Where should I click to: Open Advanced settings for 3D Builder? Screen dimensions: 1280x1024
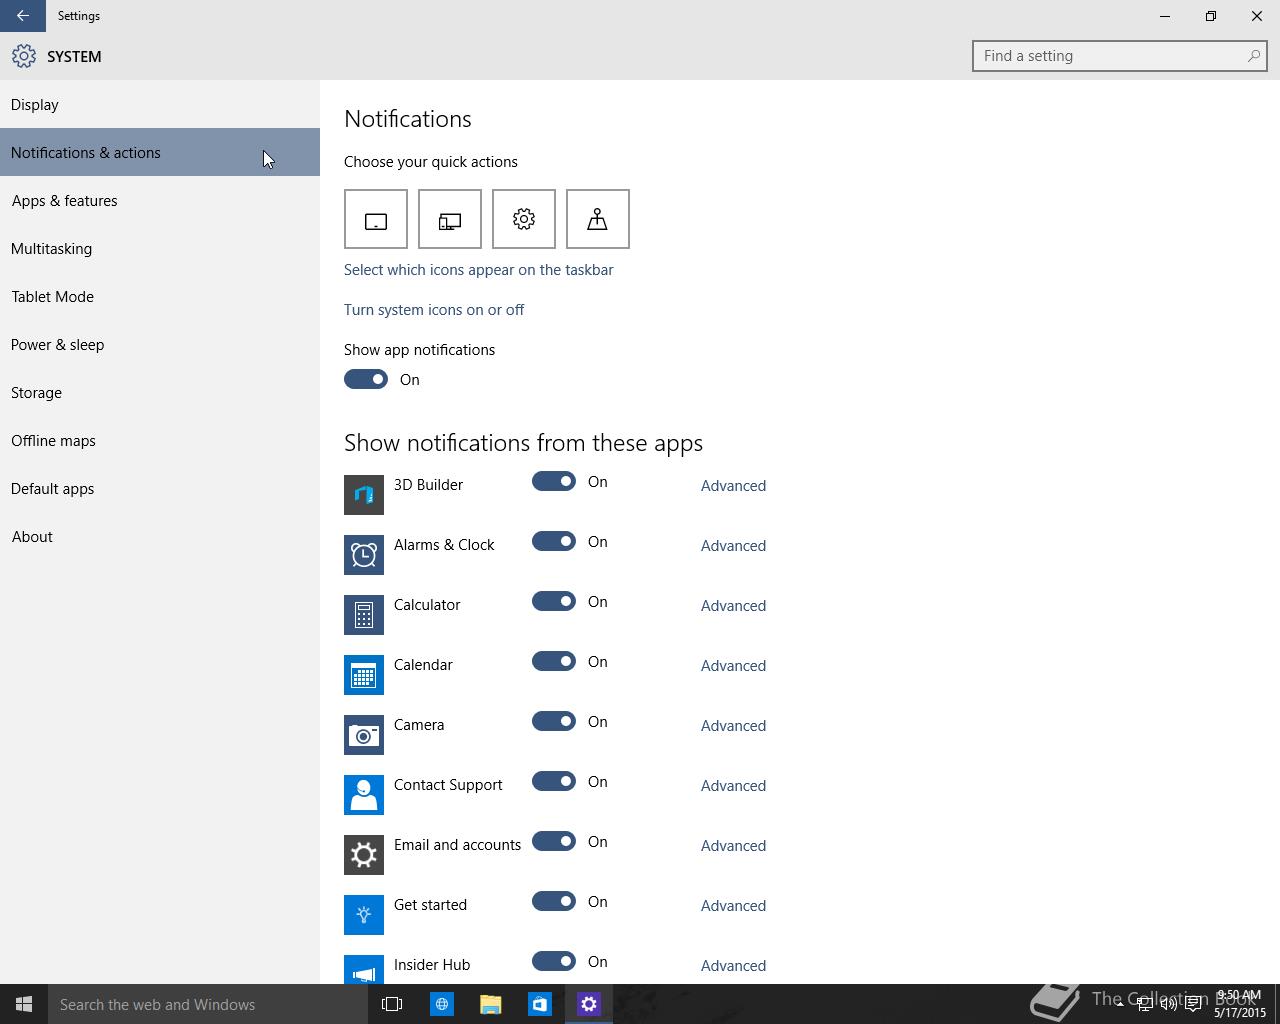pyautogui.click(x=733, y=485)
